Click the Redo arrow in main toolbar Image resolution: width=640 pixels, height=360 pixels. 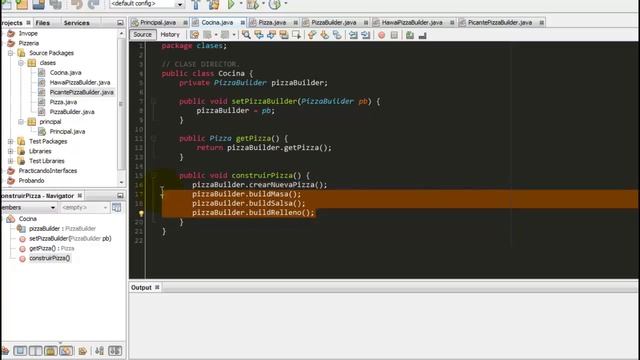(x=94, y=4)
